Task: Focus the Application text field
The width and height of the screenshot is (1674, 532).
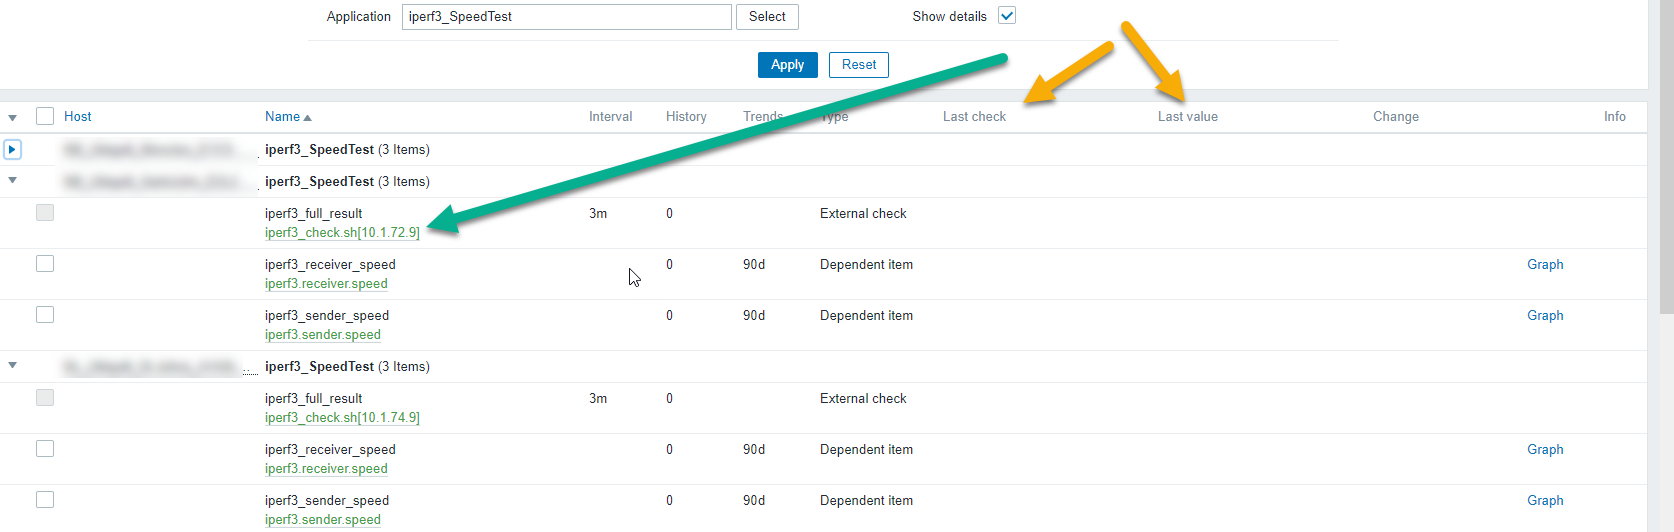Action: tap(566, 17)
